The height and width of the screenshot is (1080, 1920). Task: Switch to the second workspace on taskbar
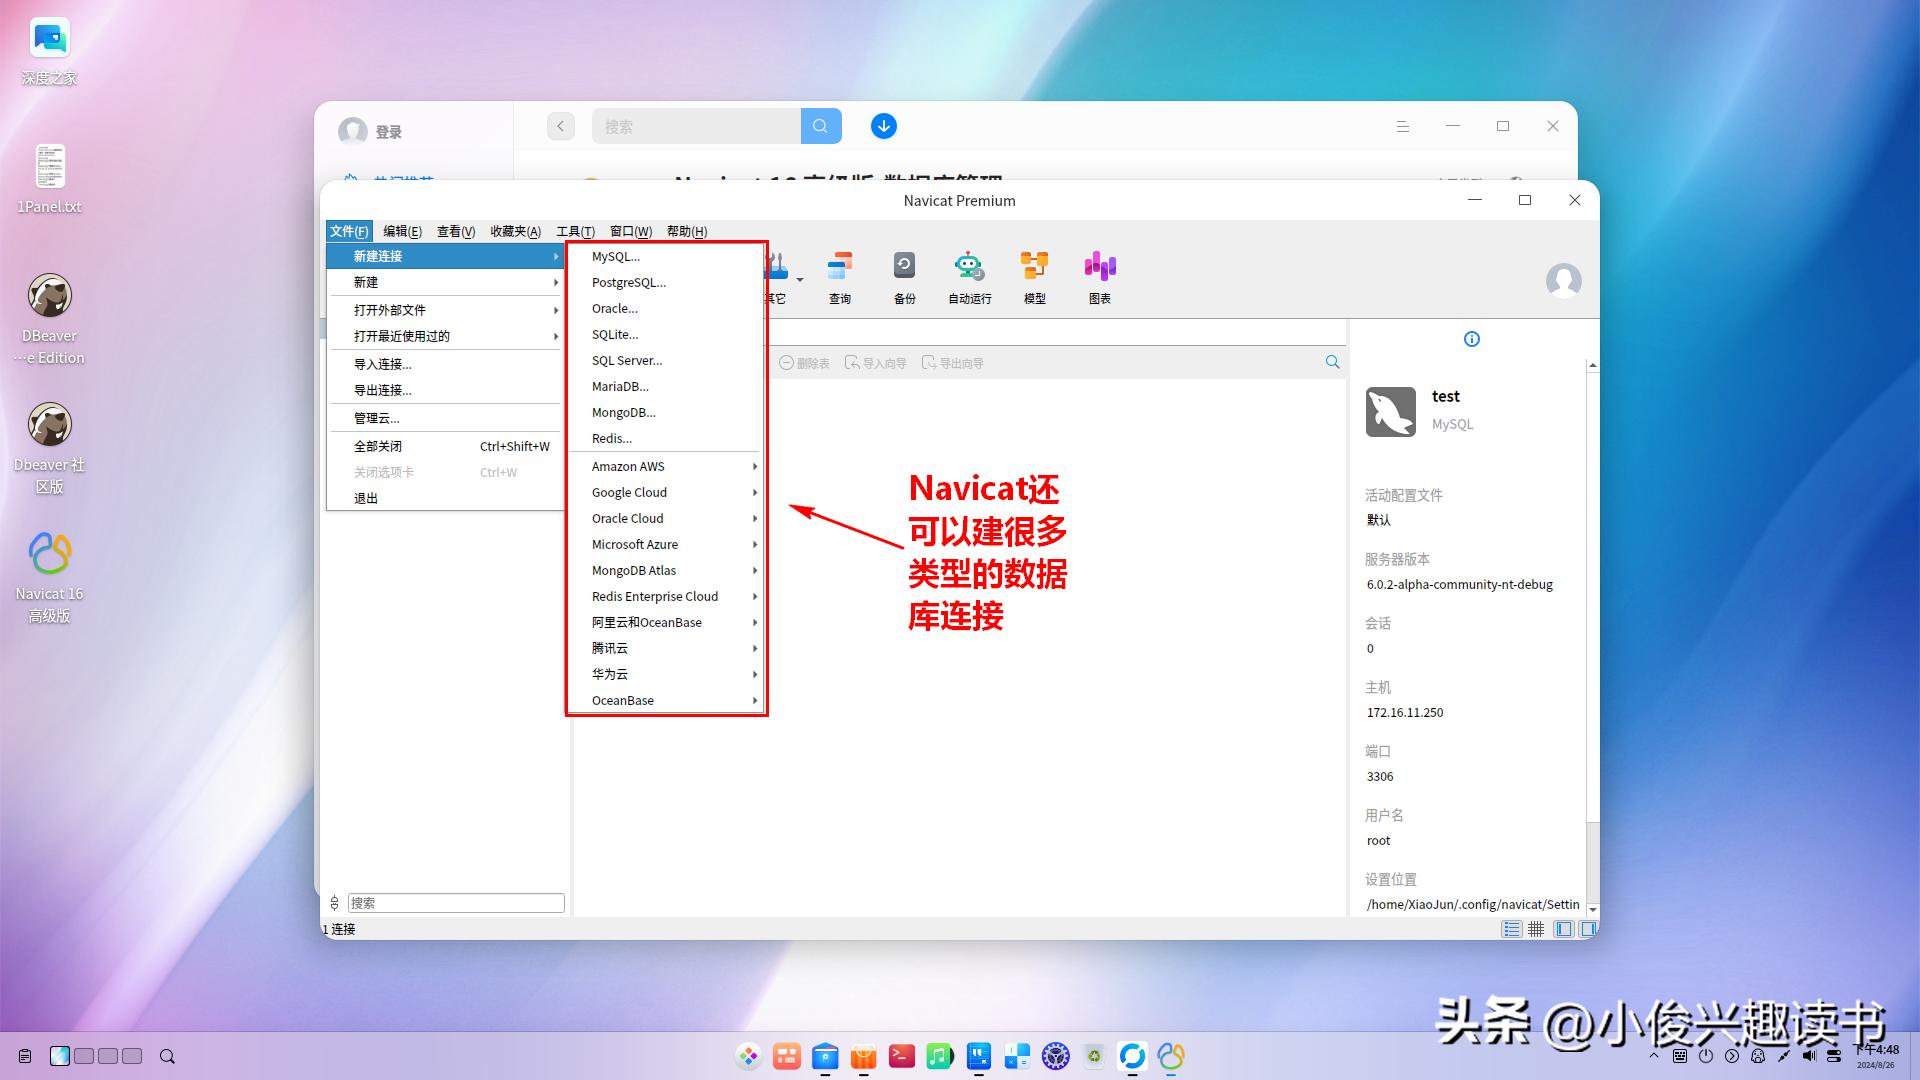tap(84, 1056)
